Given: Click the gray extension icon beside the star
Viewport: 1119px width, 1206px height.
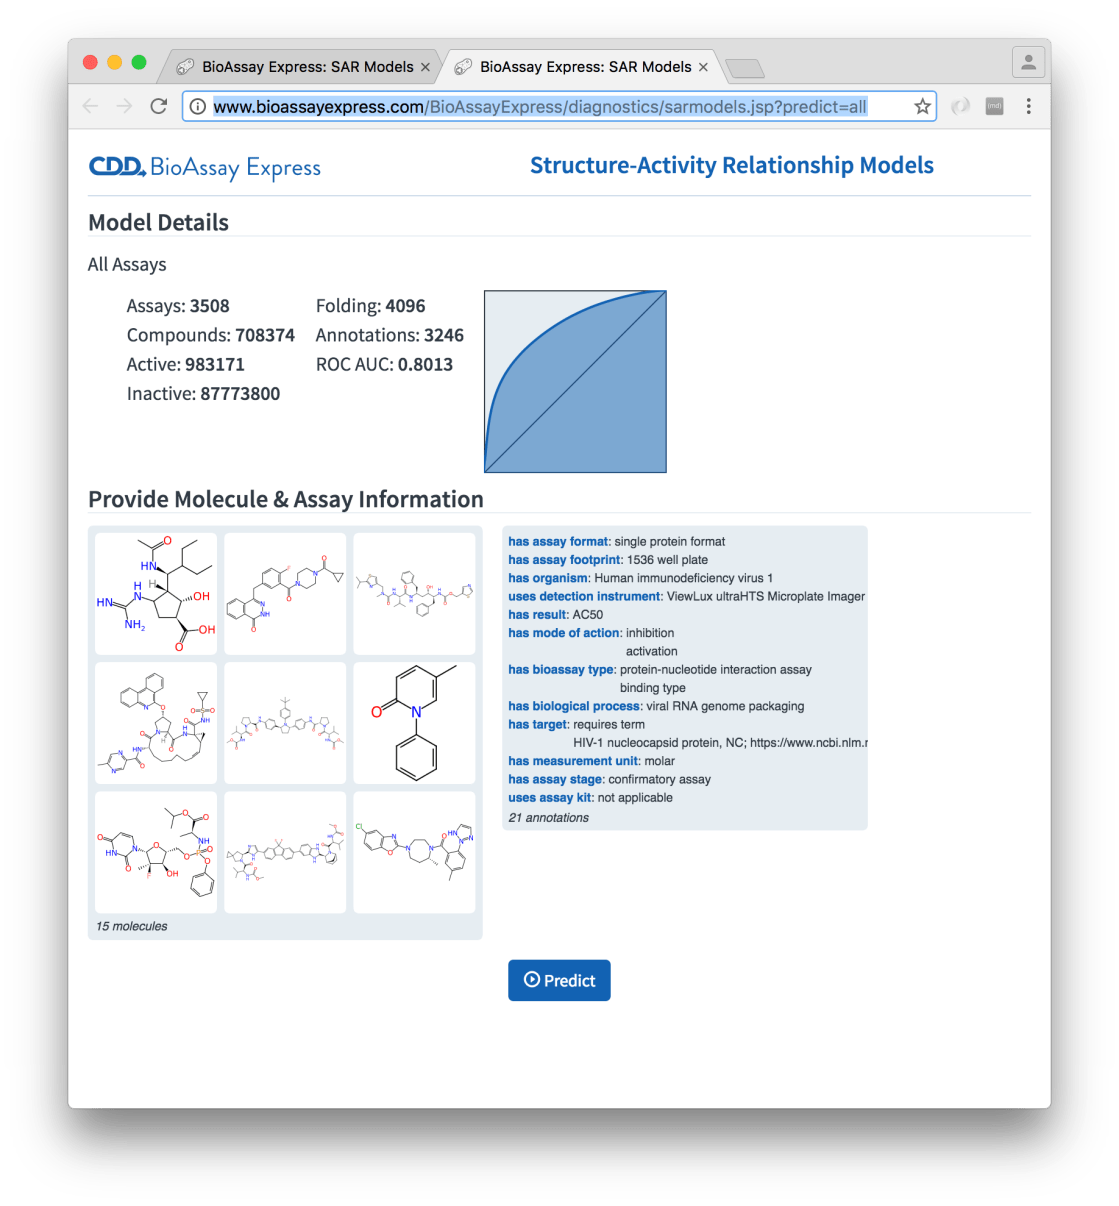Looking at the screenshot, I should tap(994, 106).
